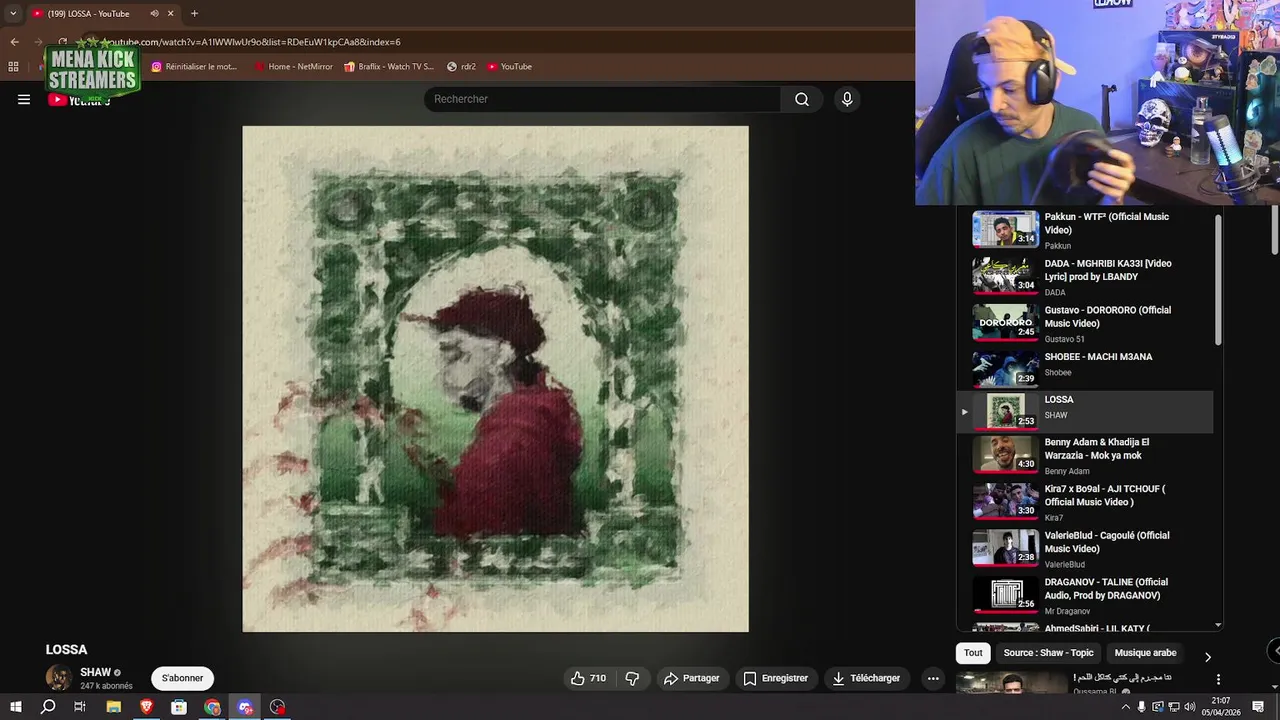Go back in browser history
This screenshot has width=1280, height=720.
14,42
